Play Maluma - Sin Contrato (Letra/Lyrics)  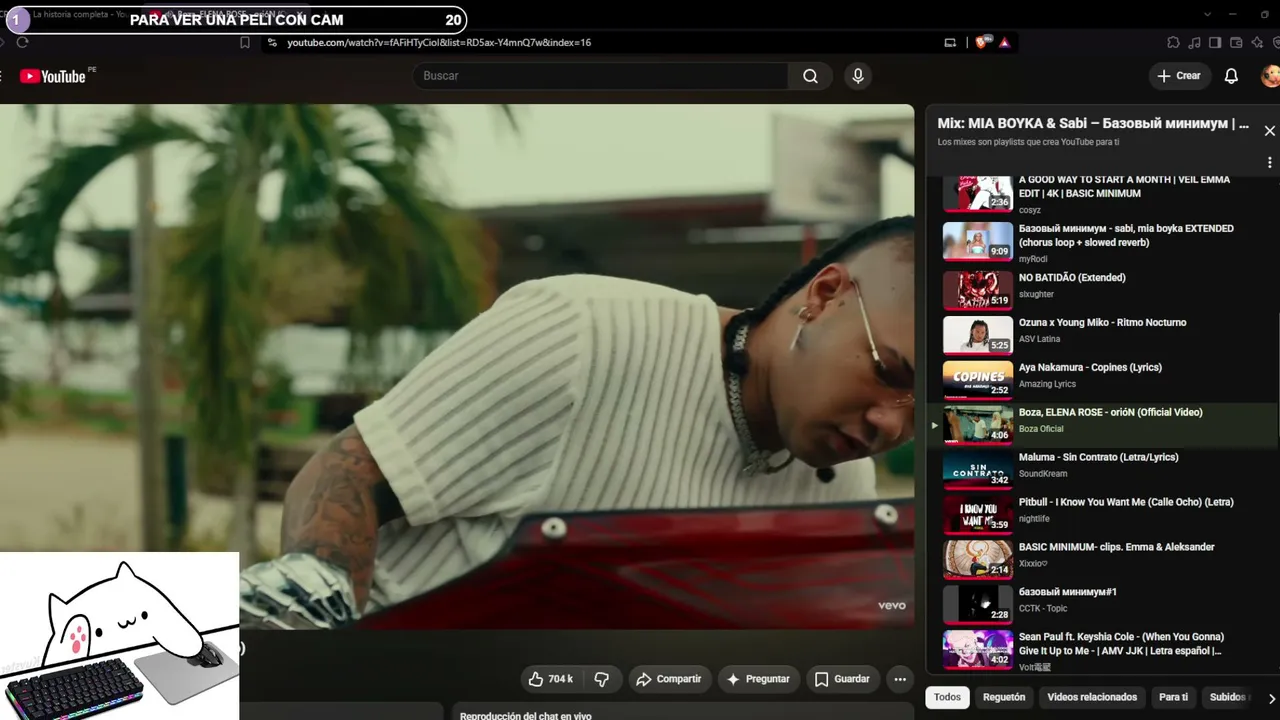1098,457
